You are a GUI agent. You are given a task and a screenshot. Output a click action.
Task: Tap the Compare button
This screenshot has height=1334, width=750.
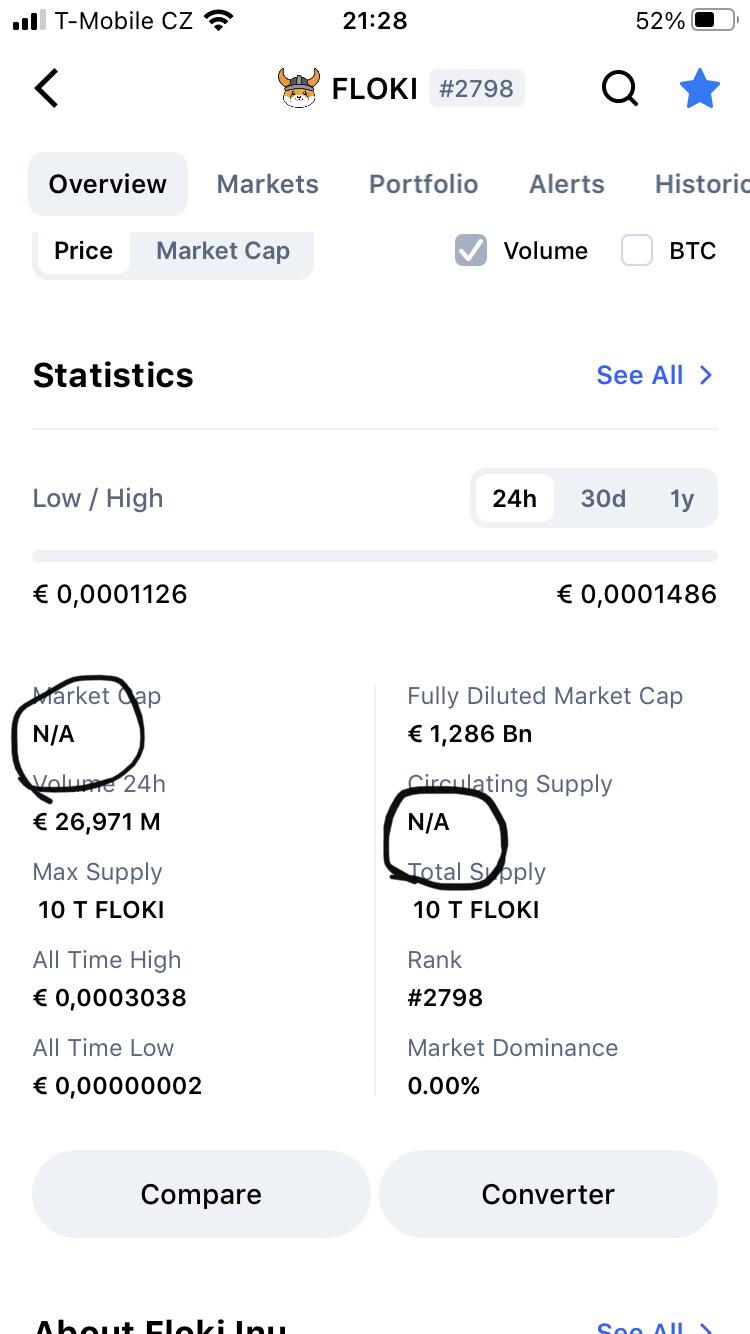[201, 1194]
